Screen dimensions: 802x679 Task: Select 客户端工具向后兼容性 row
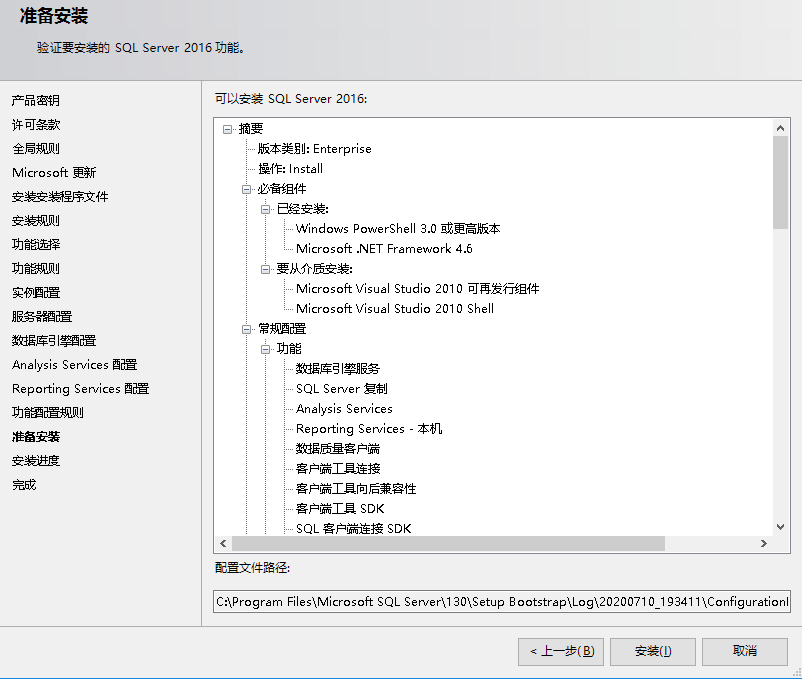click(356, 489)
